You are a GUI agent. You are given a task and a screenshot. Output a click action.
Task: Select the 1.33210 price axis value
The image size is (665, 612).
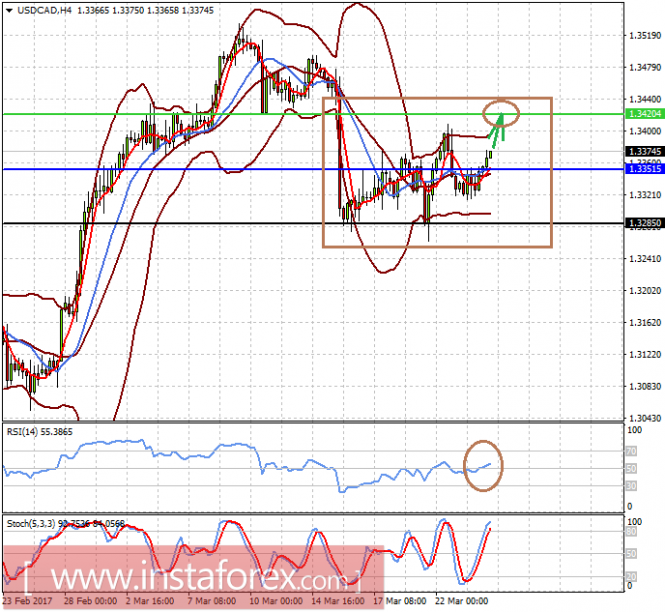(x=645, y=195)
